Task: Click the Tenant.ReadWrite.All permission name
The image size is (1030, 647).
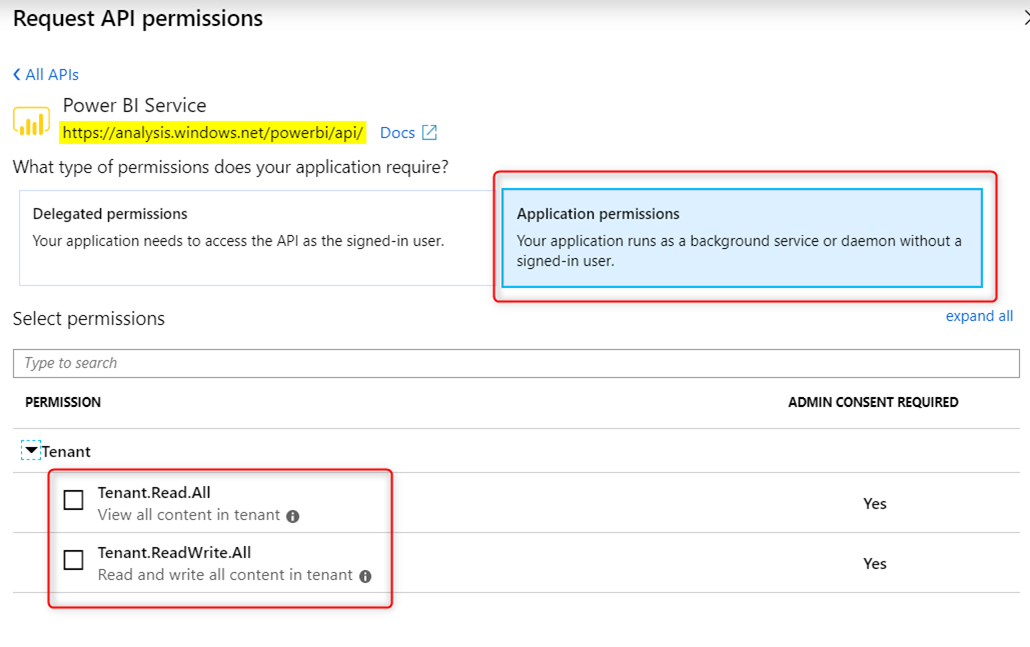Action: tap(175, 552)
